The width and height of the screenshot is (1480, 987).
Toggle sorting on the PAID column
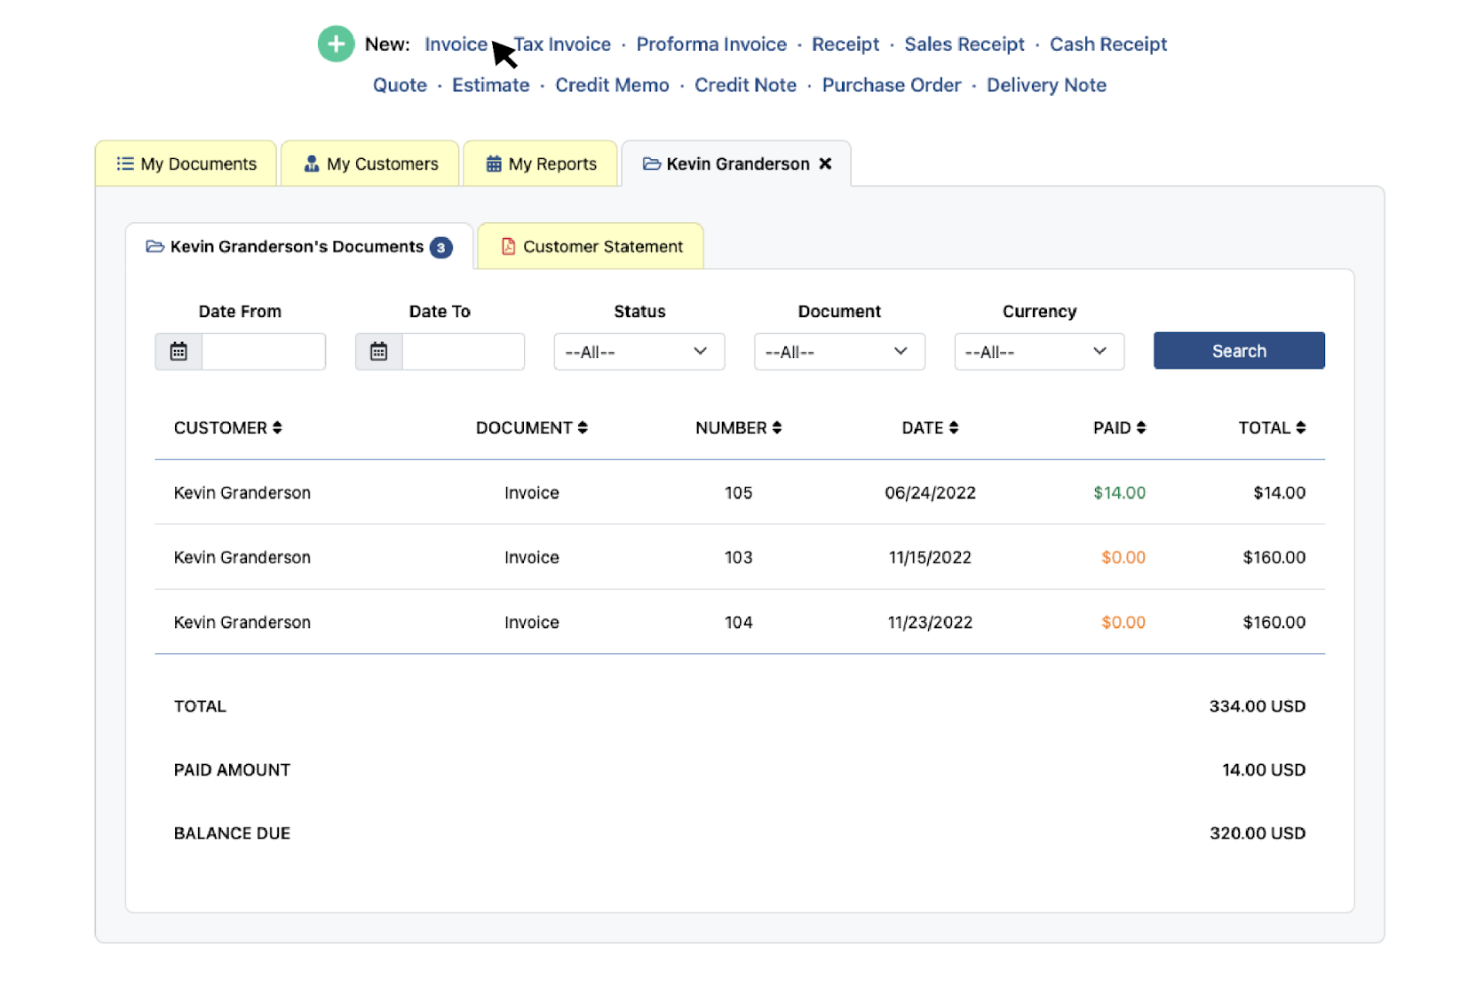pyautogui.click(x=1143, y=427)
